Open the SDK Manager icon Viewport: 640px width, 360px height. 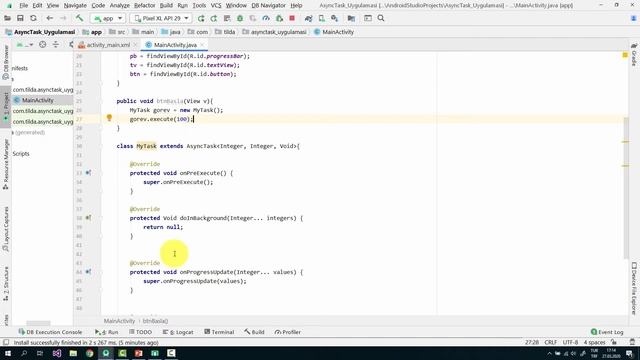point(335,18)
